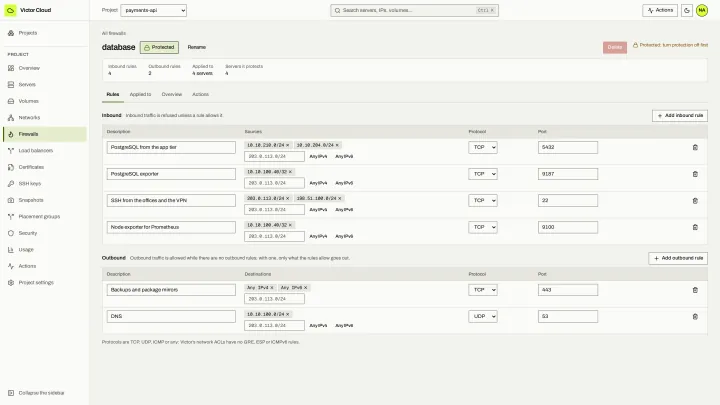The image size is (720, 405).
Task: Remove source 10.10.204.0/24 chip
Action: pyautogui.click(x=337, y=145)
